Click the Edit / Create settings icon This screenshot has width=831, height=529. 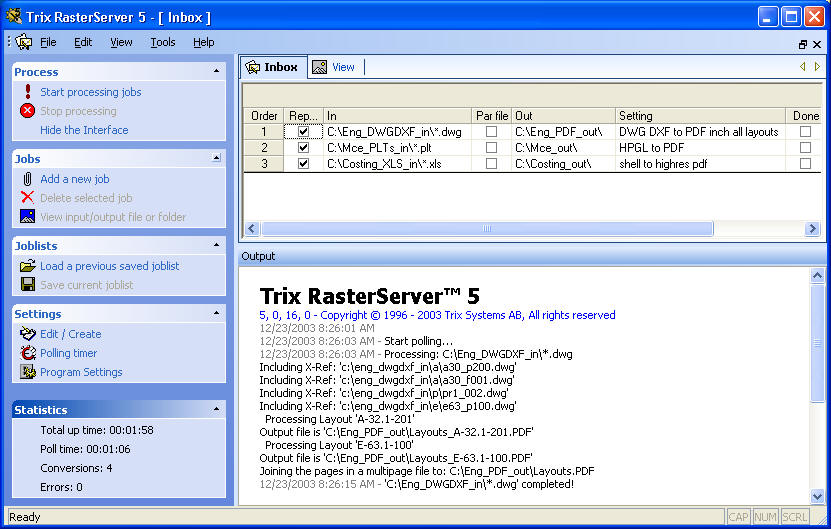click(x=28, y=334)
